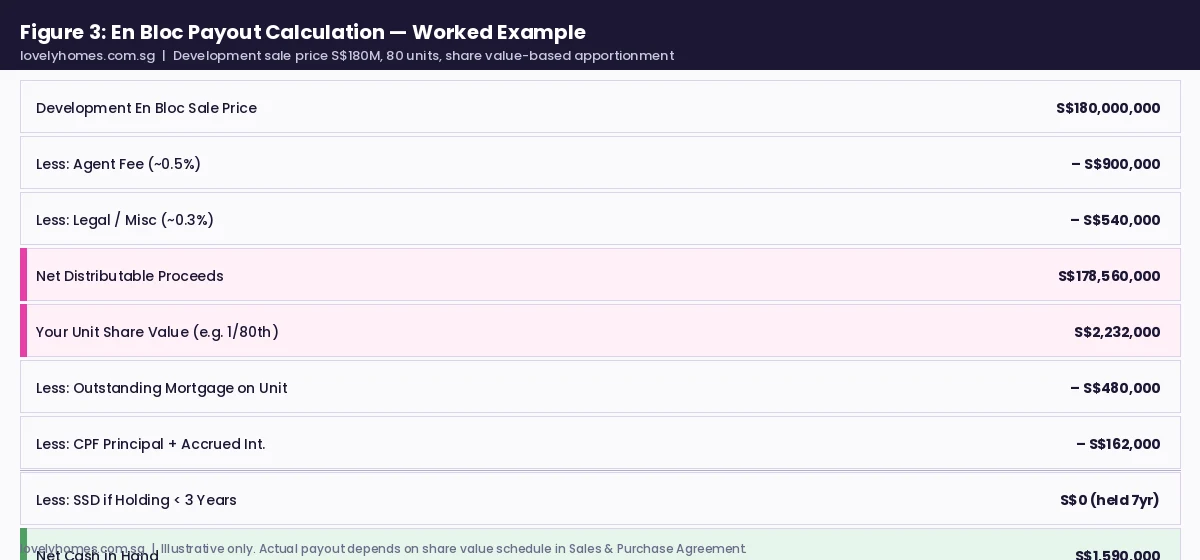Select the S$2,232,000 unit share value

tap(1117, 332)
